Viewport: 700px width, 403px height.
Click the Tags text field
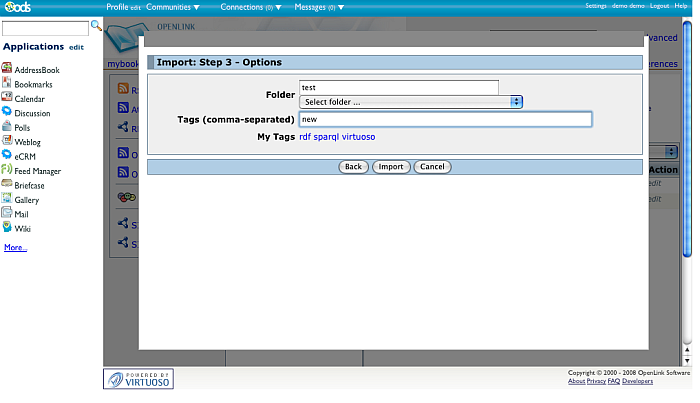[445, 119]
